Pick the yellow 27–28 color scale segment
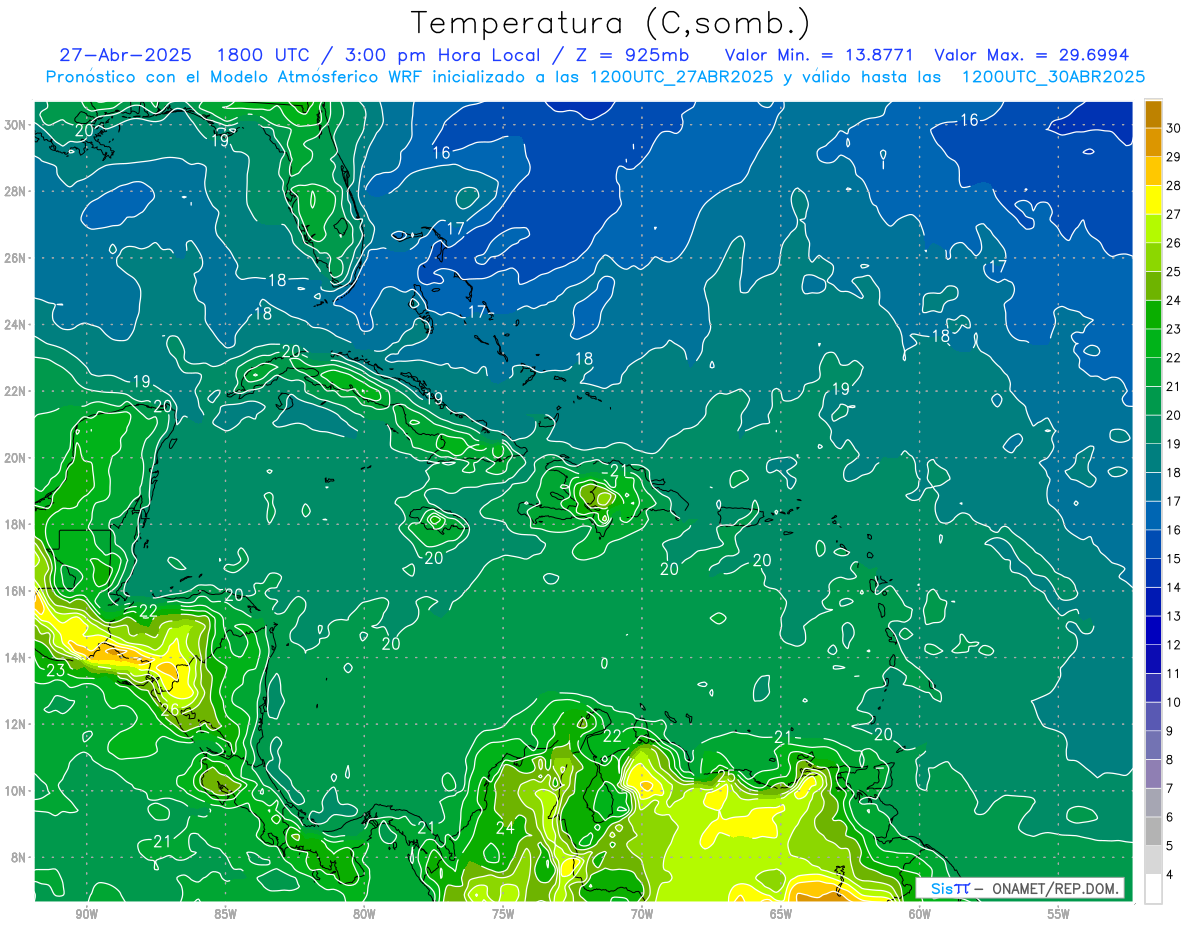This screenshot has height=927, width=1200. pos(1153,199)
